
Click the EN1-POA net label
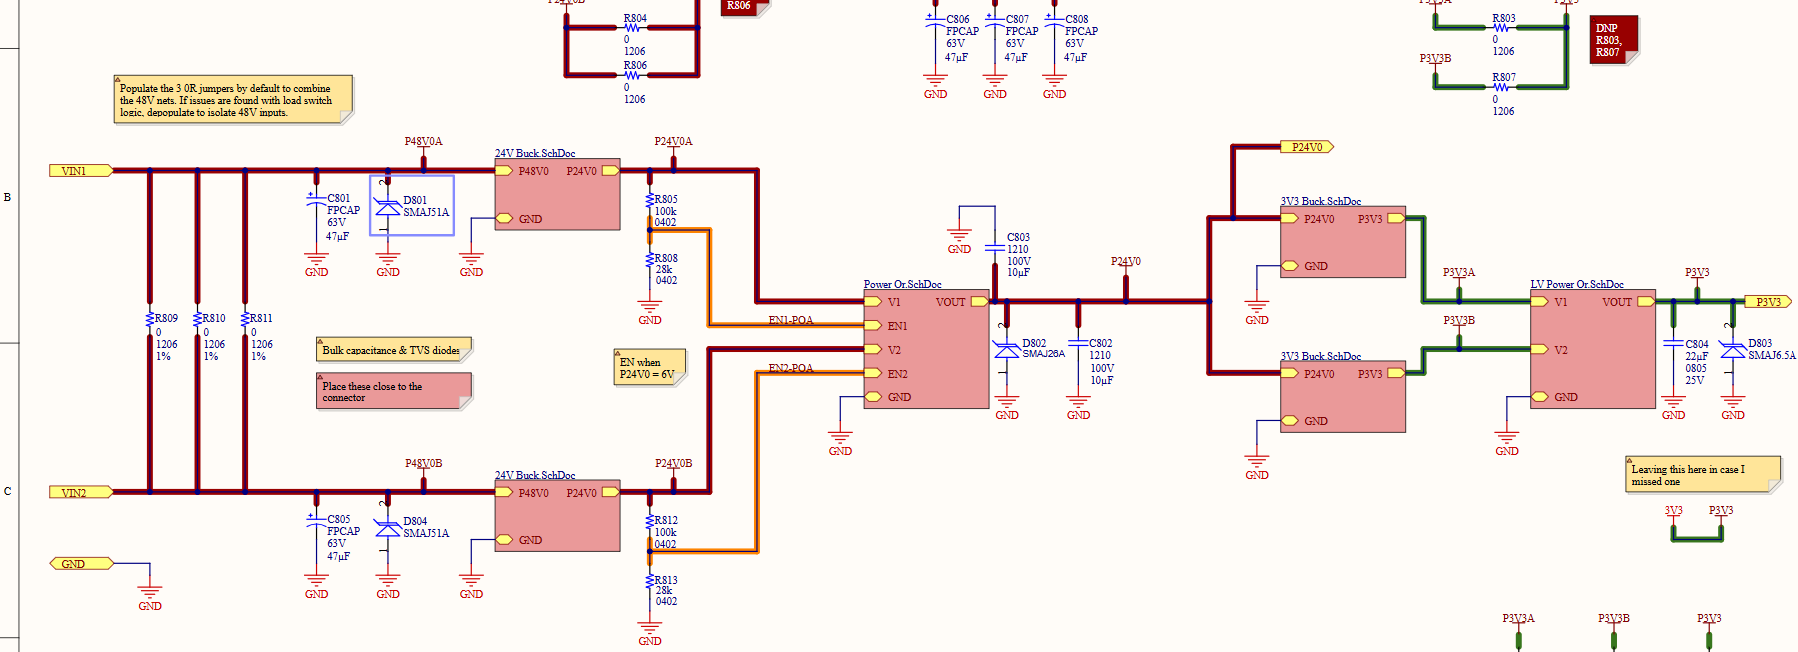(x=791, y=320)
